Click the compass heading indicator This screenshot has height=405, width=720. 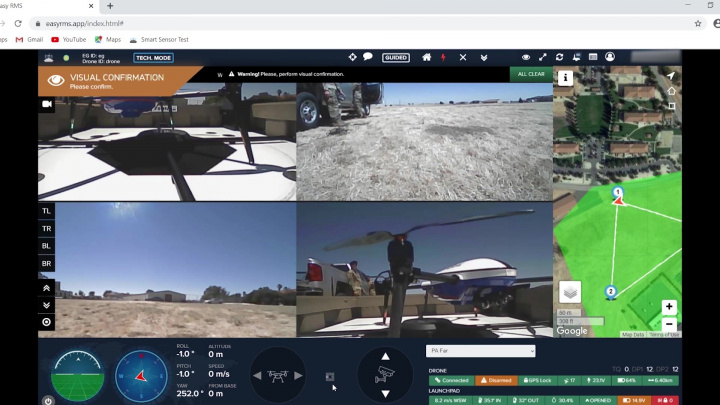coord(141,376)
